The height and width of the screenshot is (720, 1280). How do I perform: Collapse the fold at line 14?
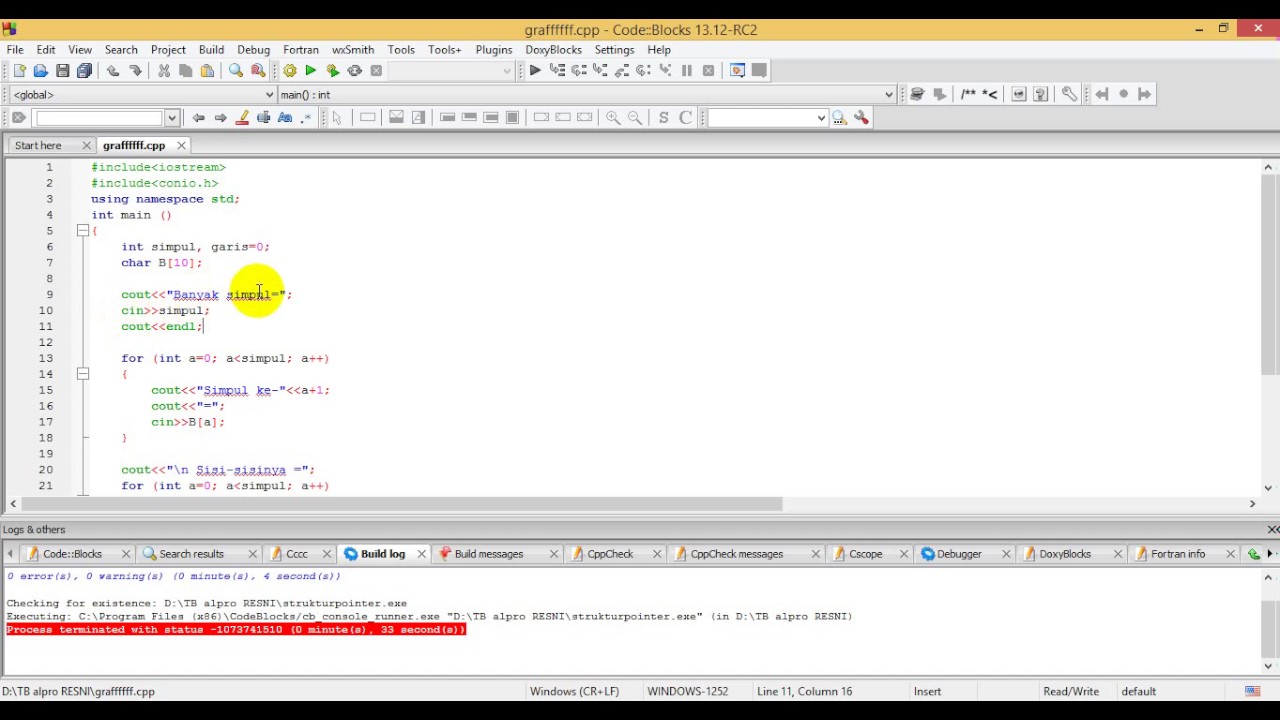(x=83, y=374)
